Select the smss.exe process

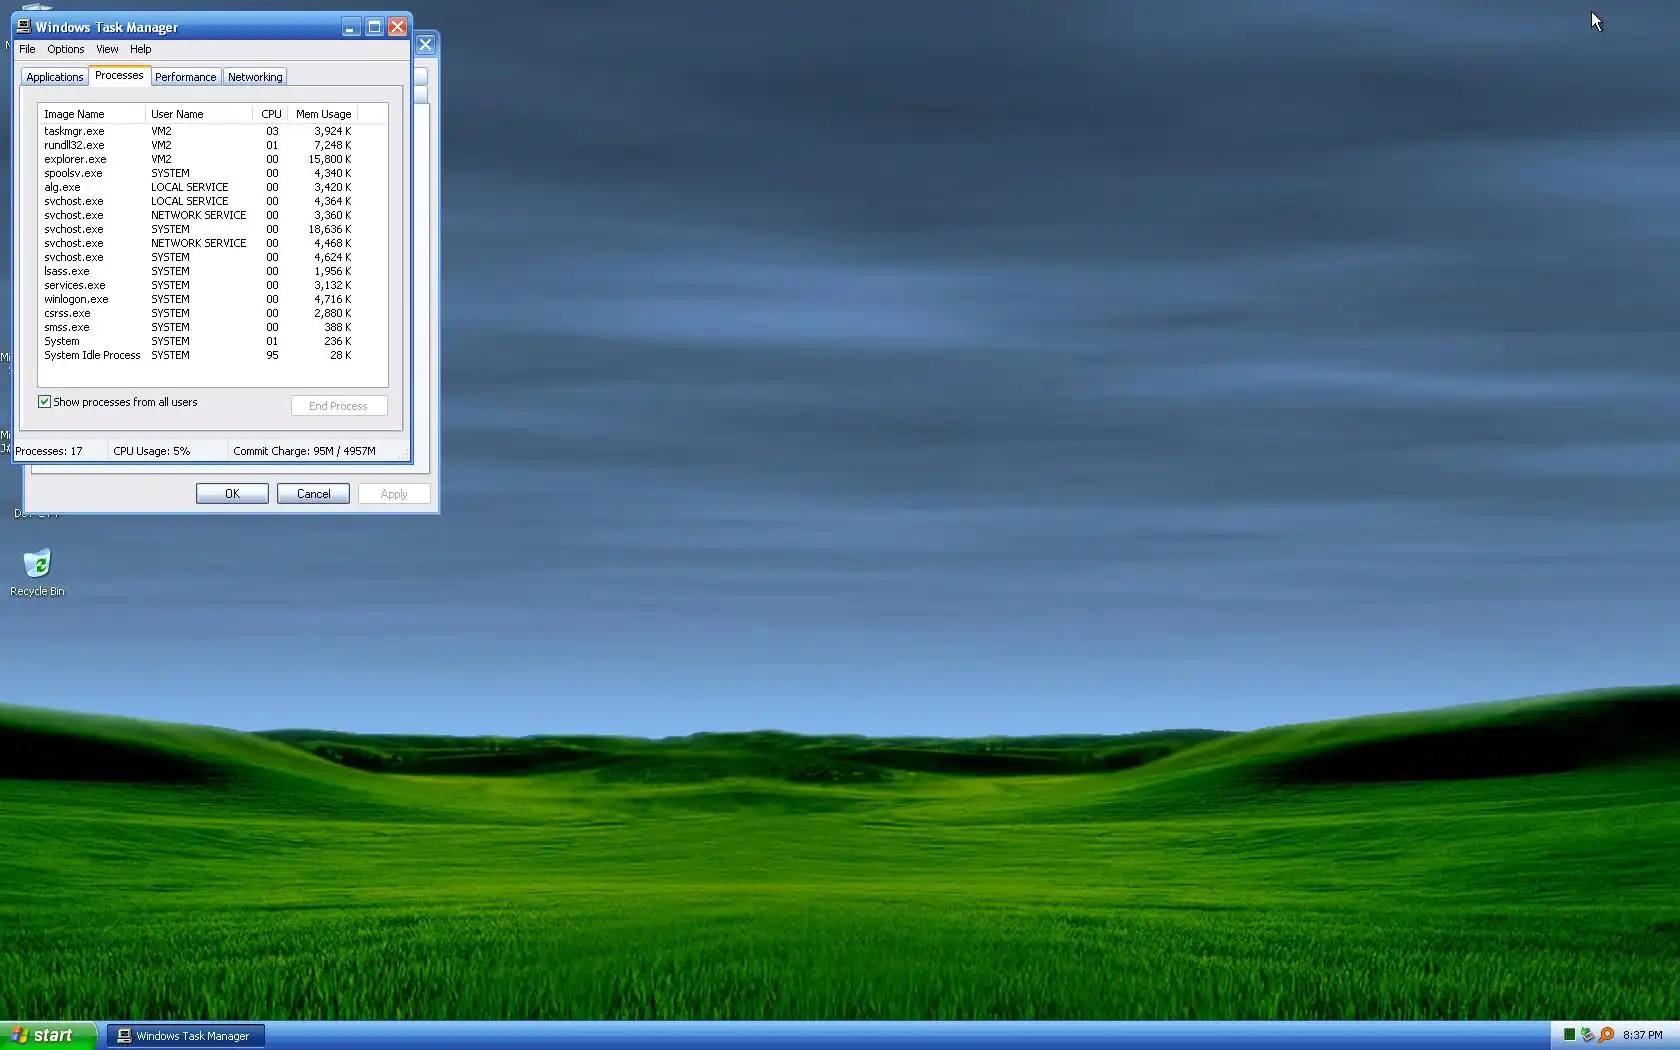pos(198,327)
